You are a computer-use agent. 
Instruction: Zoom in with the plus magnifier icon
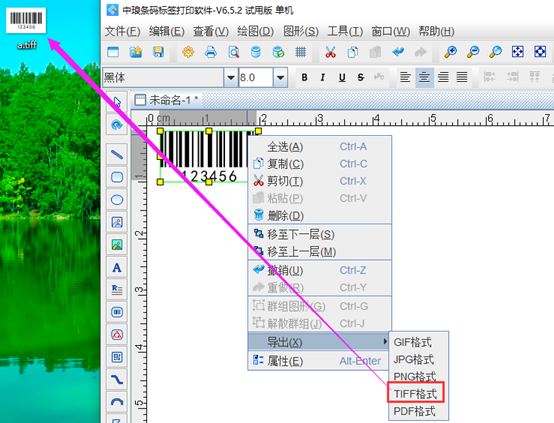pyautogui.click(x=450, y=52)
